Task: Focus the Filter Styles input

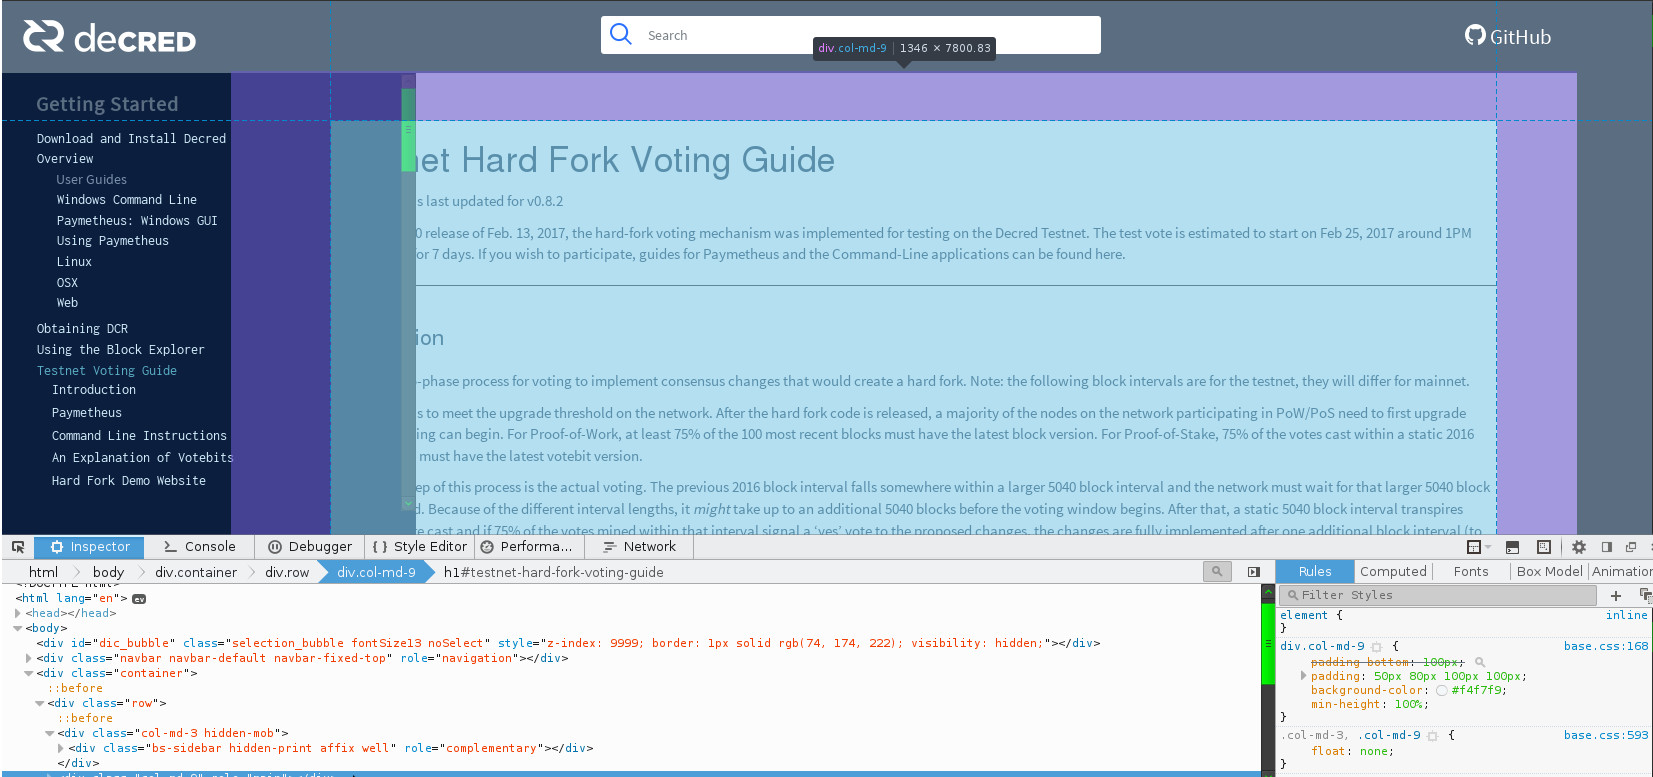Action: 1438,595
